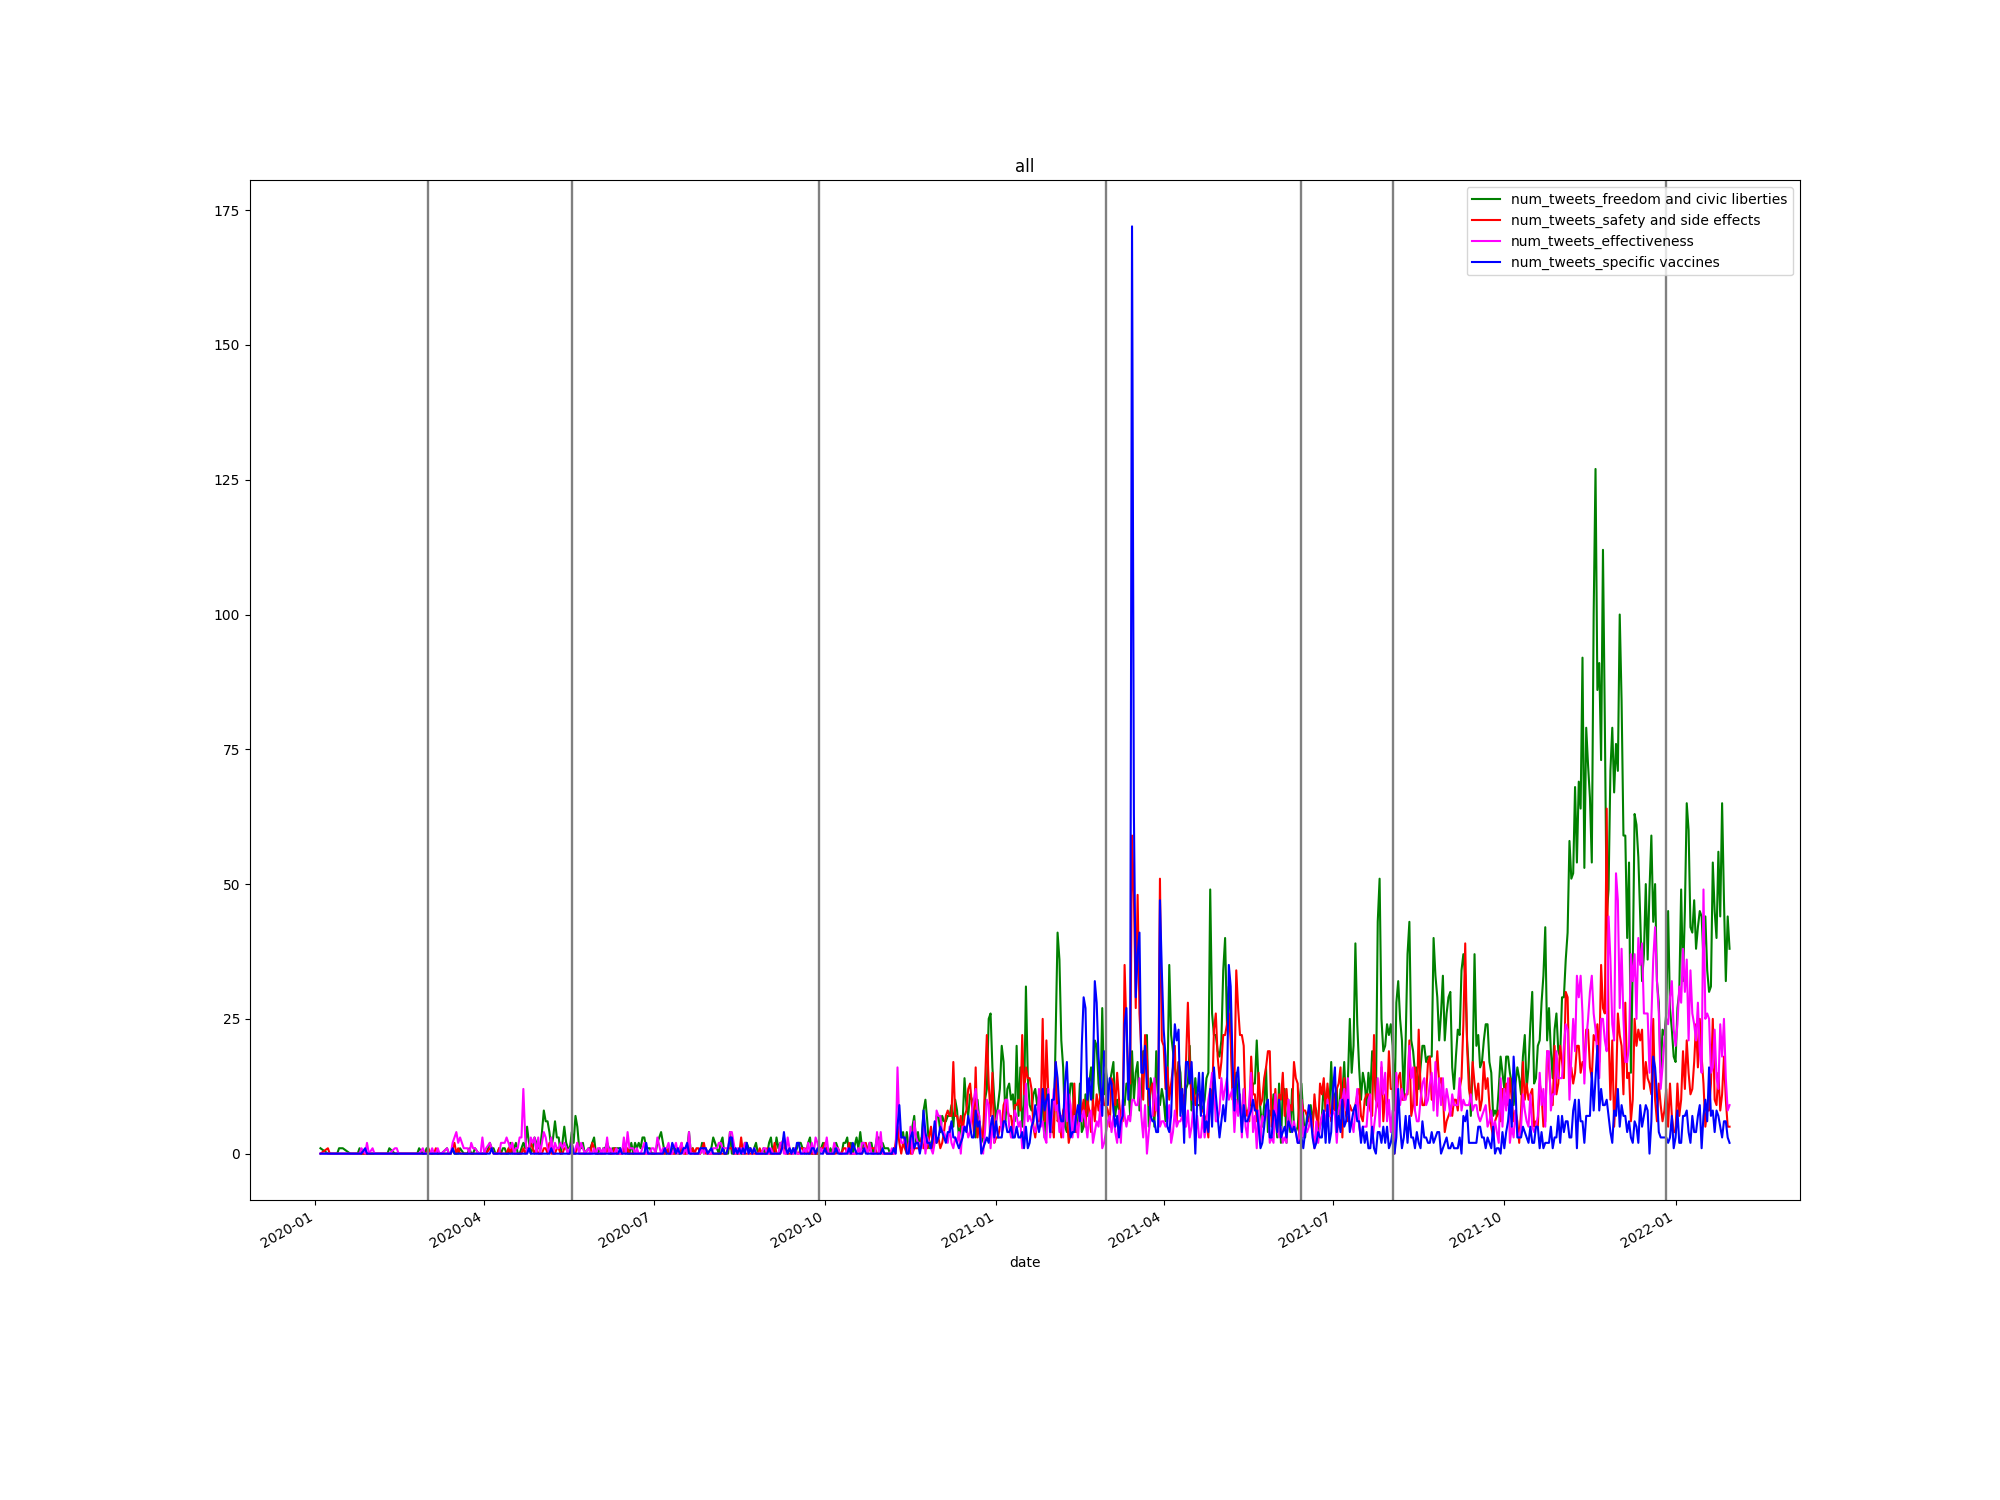Viewport: 2000px width, 1500px height.
Task: Click the green legend line swatch
Action: [1486, 200]
